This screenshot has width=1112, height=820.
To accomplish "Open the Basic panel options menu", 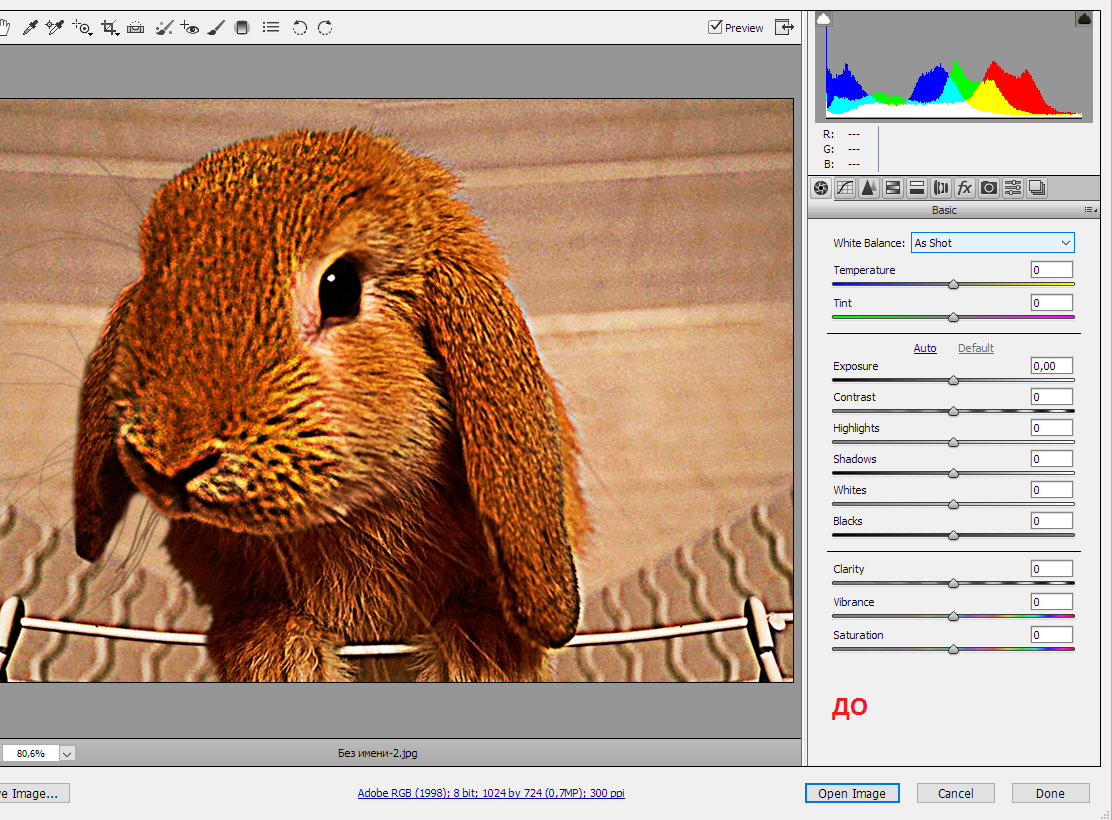I will pyautogui.click(x=1088, y=210).
